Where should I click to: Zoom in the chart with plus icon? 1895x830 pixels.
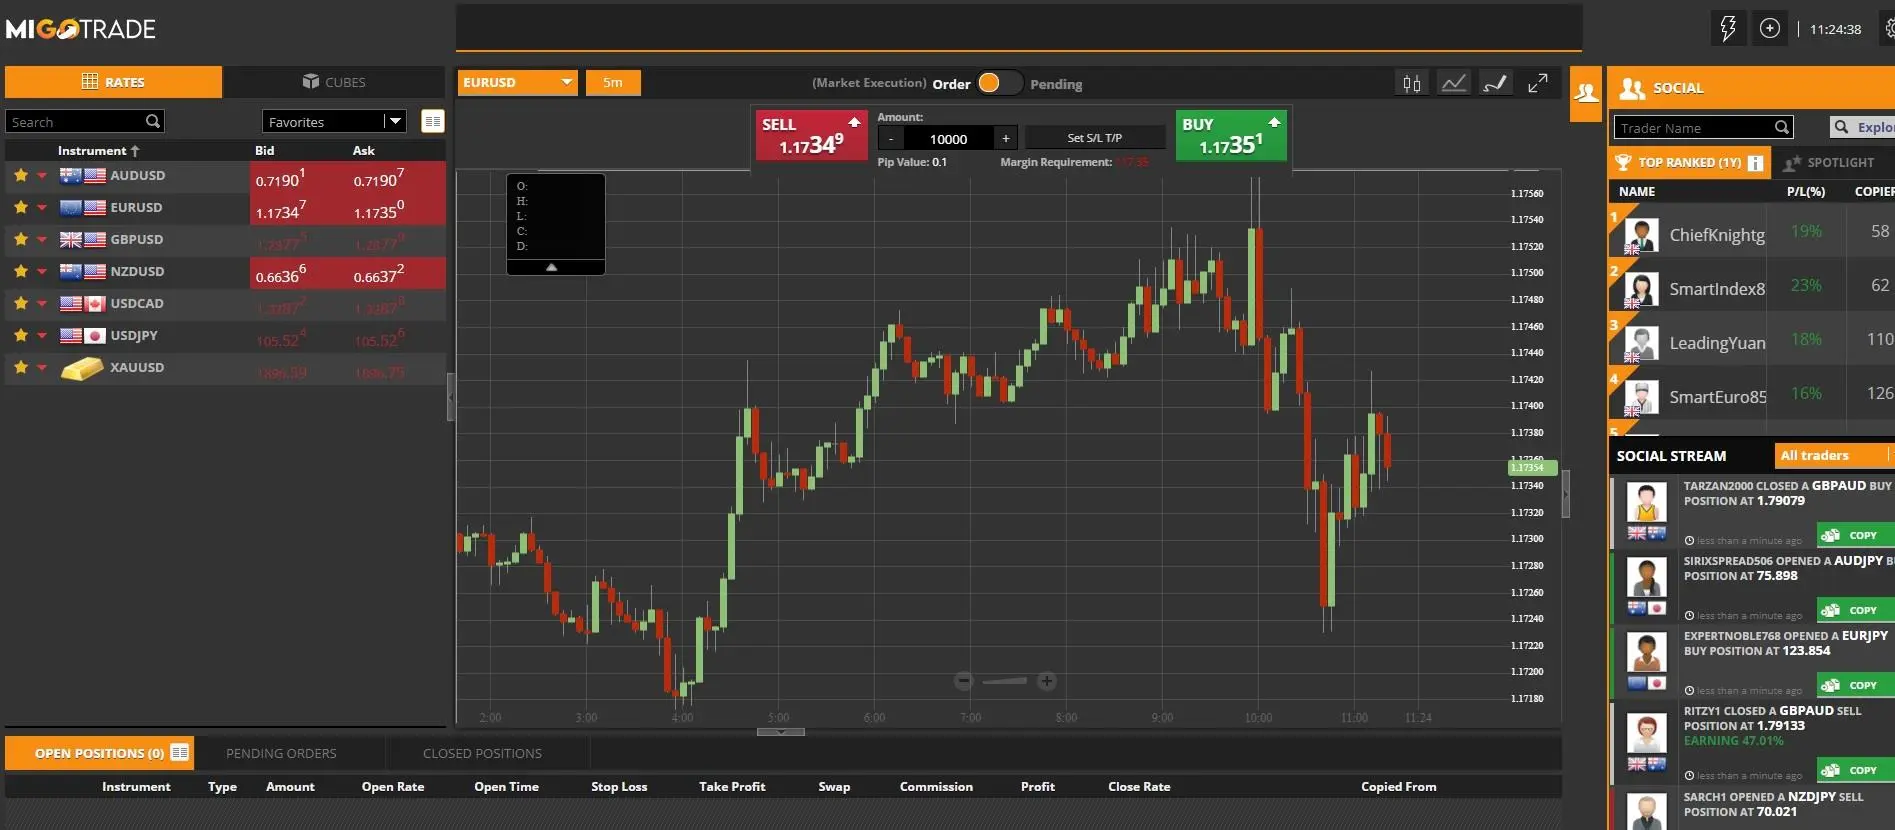point(1047,681)
